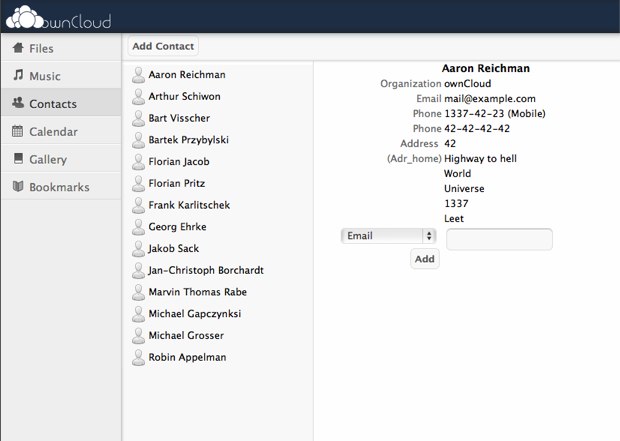
Task: Click avatar icon beside Michael Grosser
Action: (x=138, y=336)
